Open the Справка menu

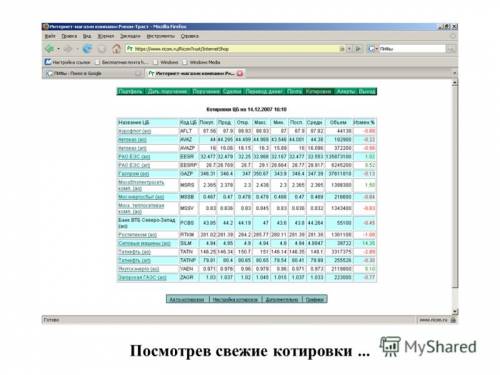pos(190,36)
